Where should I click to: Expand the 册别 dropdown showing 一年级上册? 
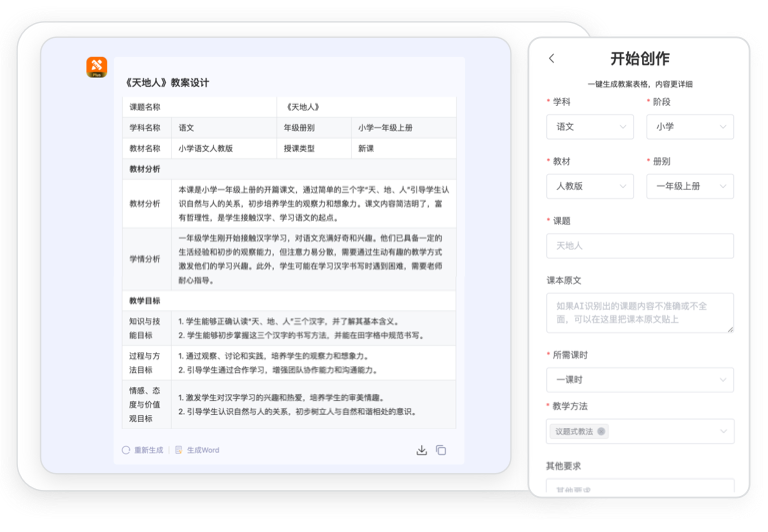pos(690,186)
